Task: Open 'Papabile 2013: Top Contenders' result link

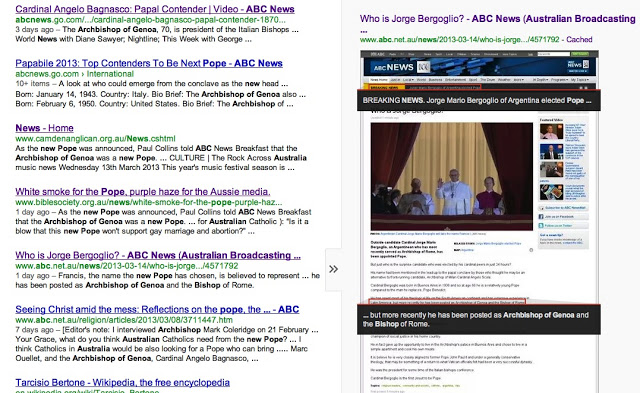Action: pyautogui.click(x=149, y=63)
